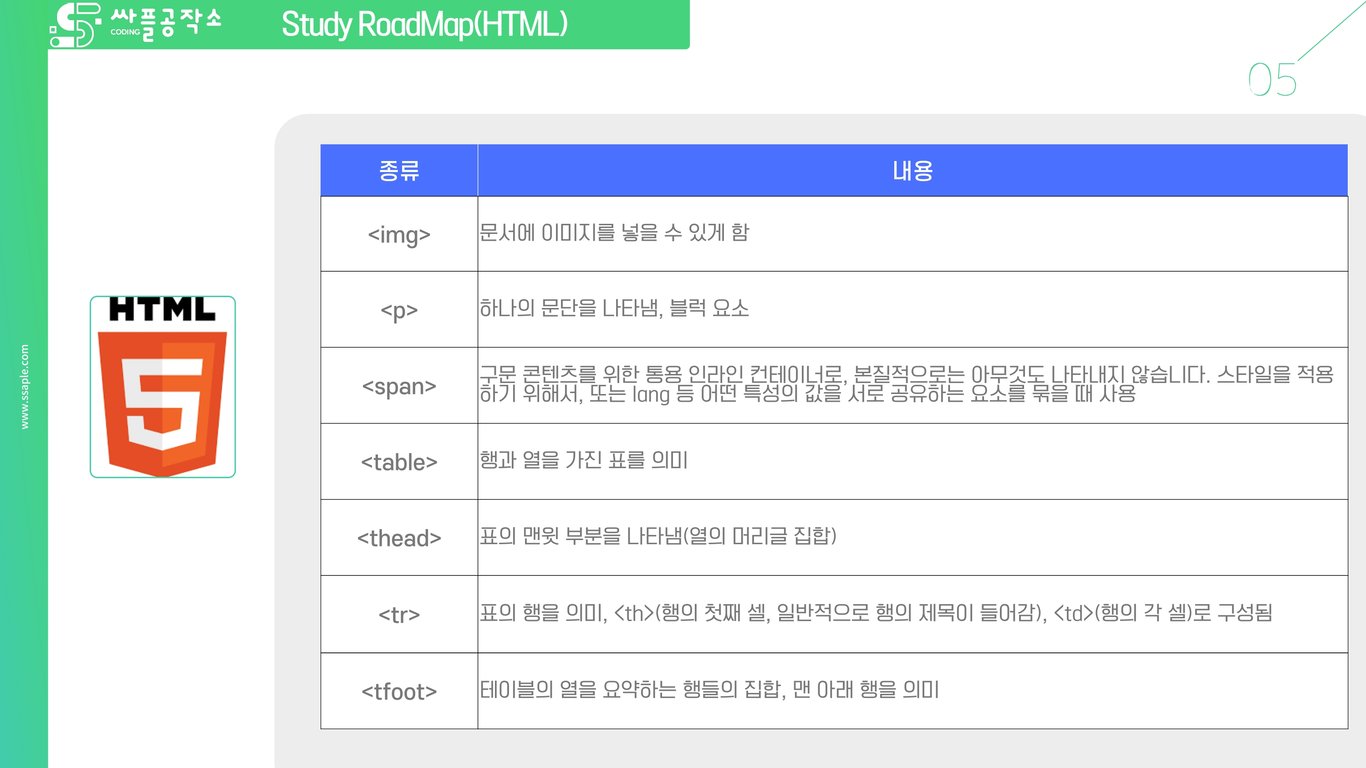The width and height of the screenshot is (1366, 768).
Task: Select the <img> tag cell
Action: pos(398,233)
